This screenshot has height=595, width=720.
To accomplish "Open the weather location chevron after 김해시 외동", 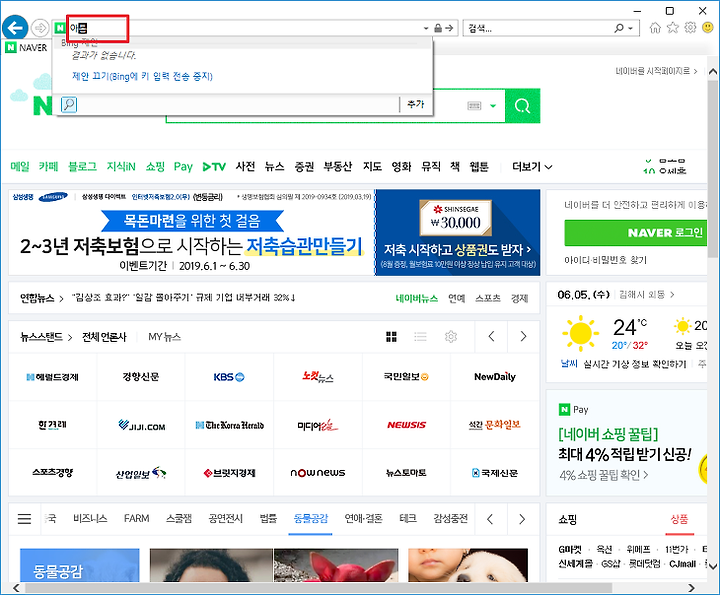I will point(672,294).
